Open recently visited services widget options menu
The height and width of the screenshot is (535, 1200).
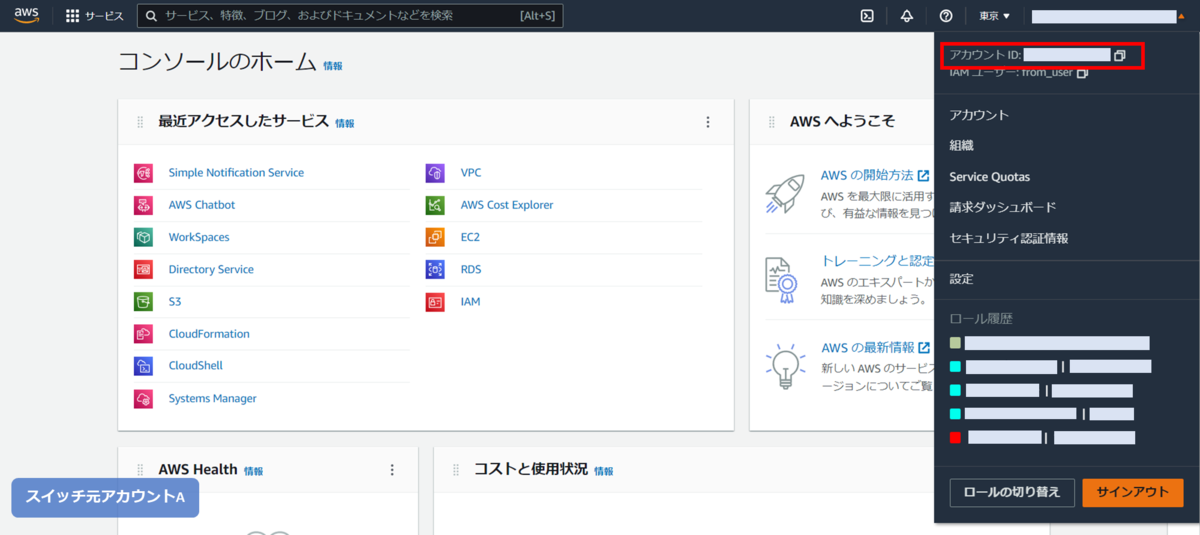[708, 122]
